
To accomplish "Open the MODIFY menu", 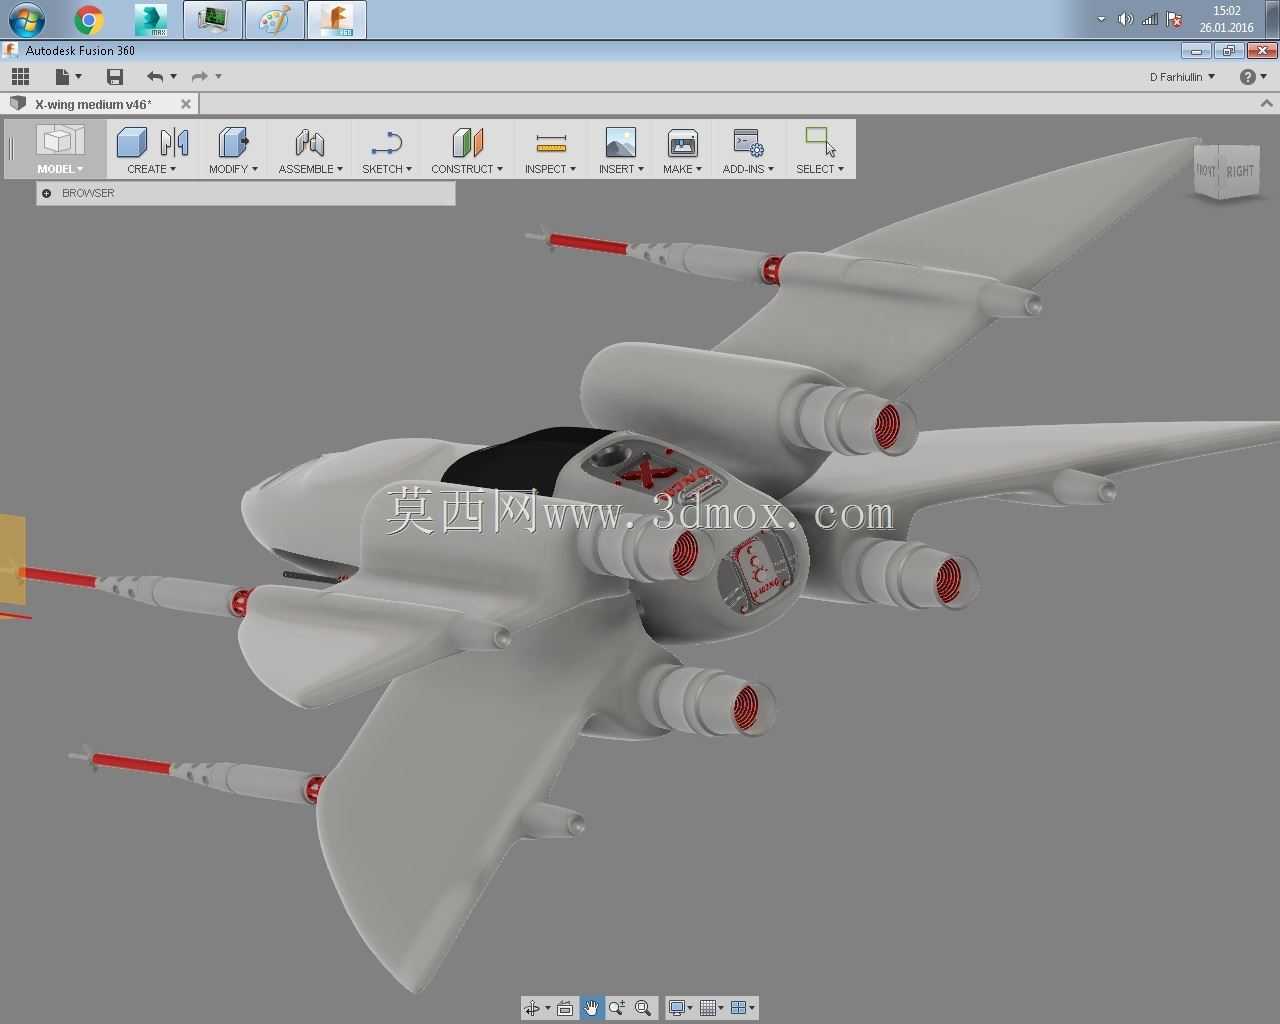I will coord(234,169).
